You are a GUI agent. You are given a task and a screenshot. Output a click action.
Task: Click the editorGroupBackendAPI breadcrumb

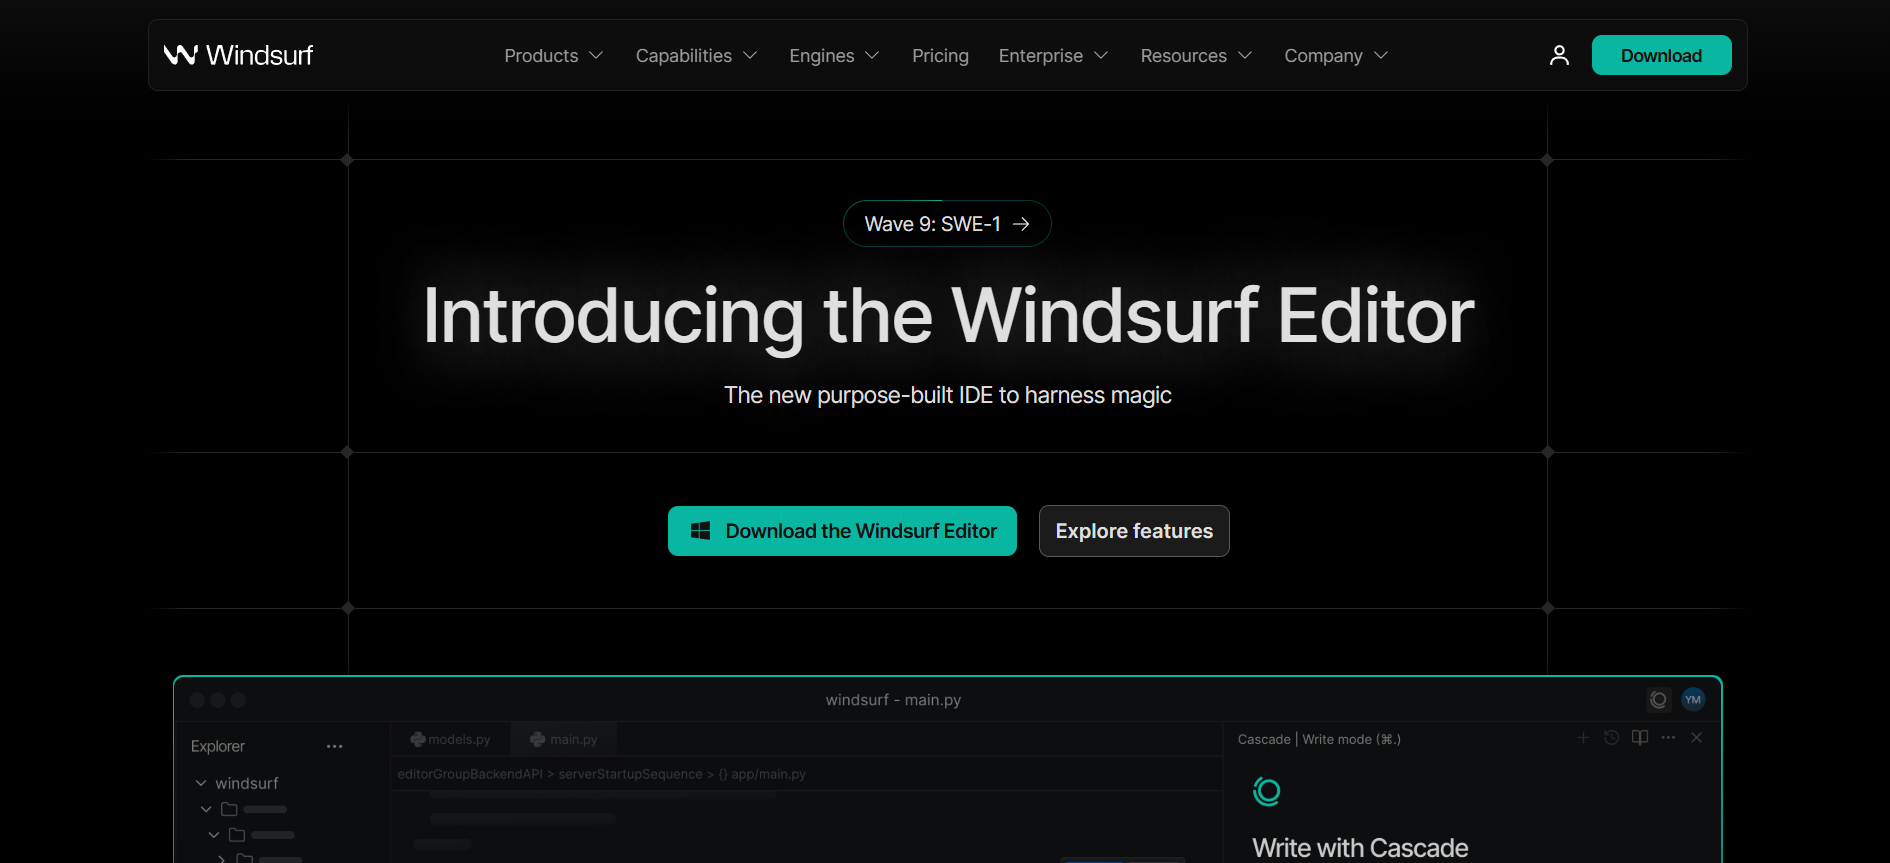click(x=470, y=774)
